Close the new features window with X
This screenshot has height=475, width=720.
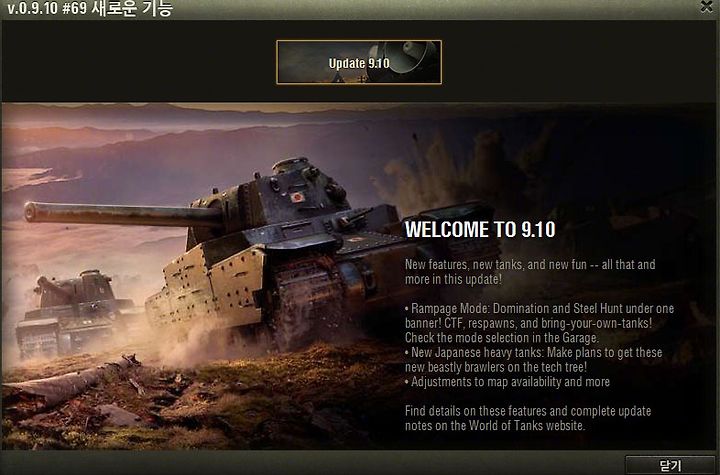tap(707, 6)
